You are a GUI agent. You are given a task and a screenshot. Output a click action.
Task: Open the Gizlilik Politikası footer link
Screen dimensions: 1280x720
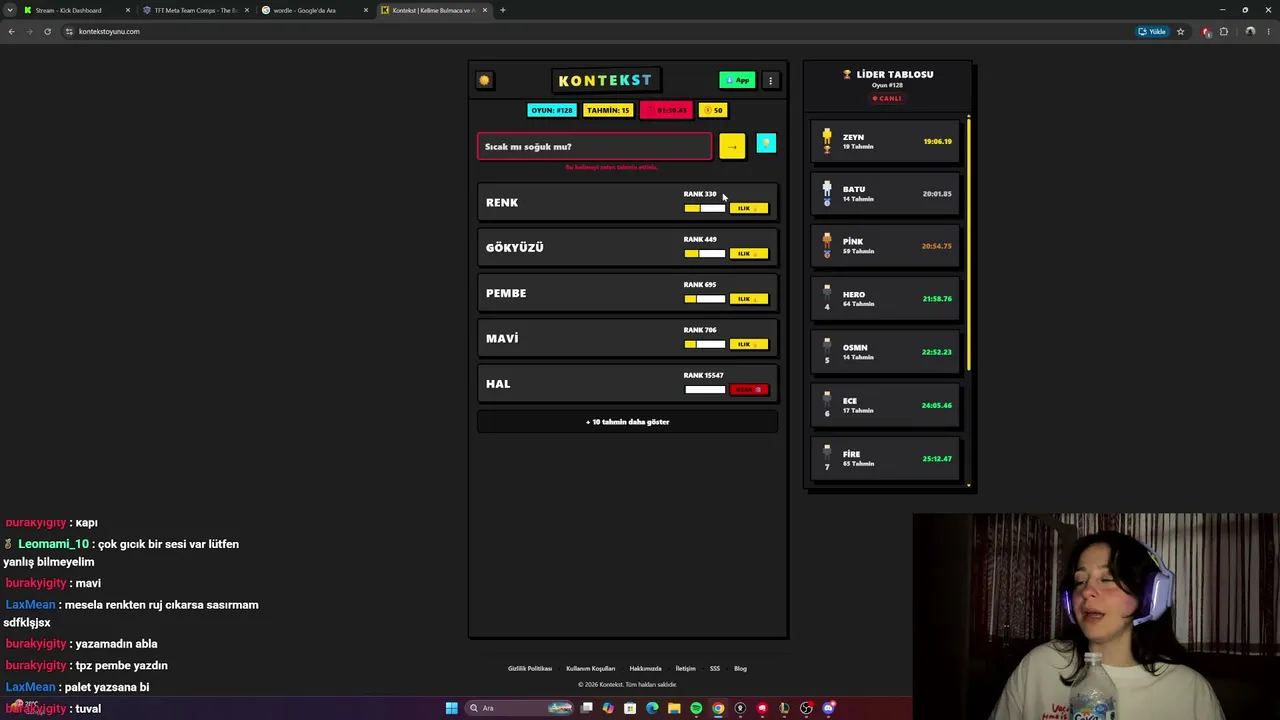[x=530, y=668]
